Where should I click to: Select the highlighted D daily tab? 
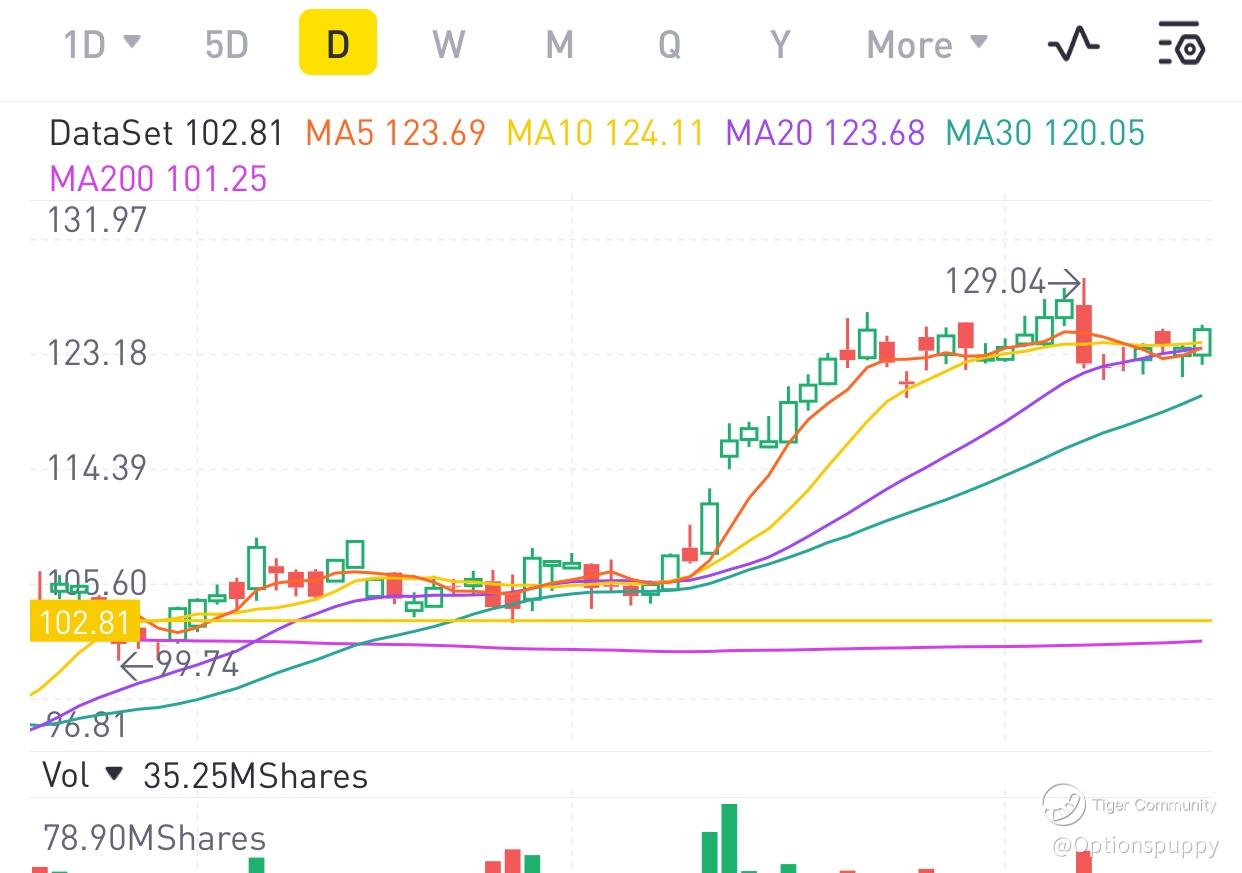click(338, 43)
